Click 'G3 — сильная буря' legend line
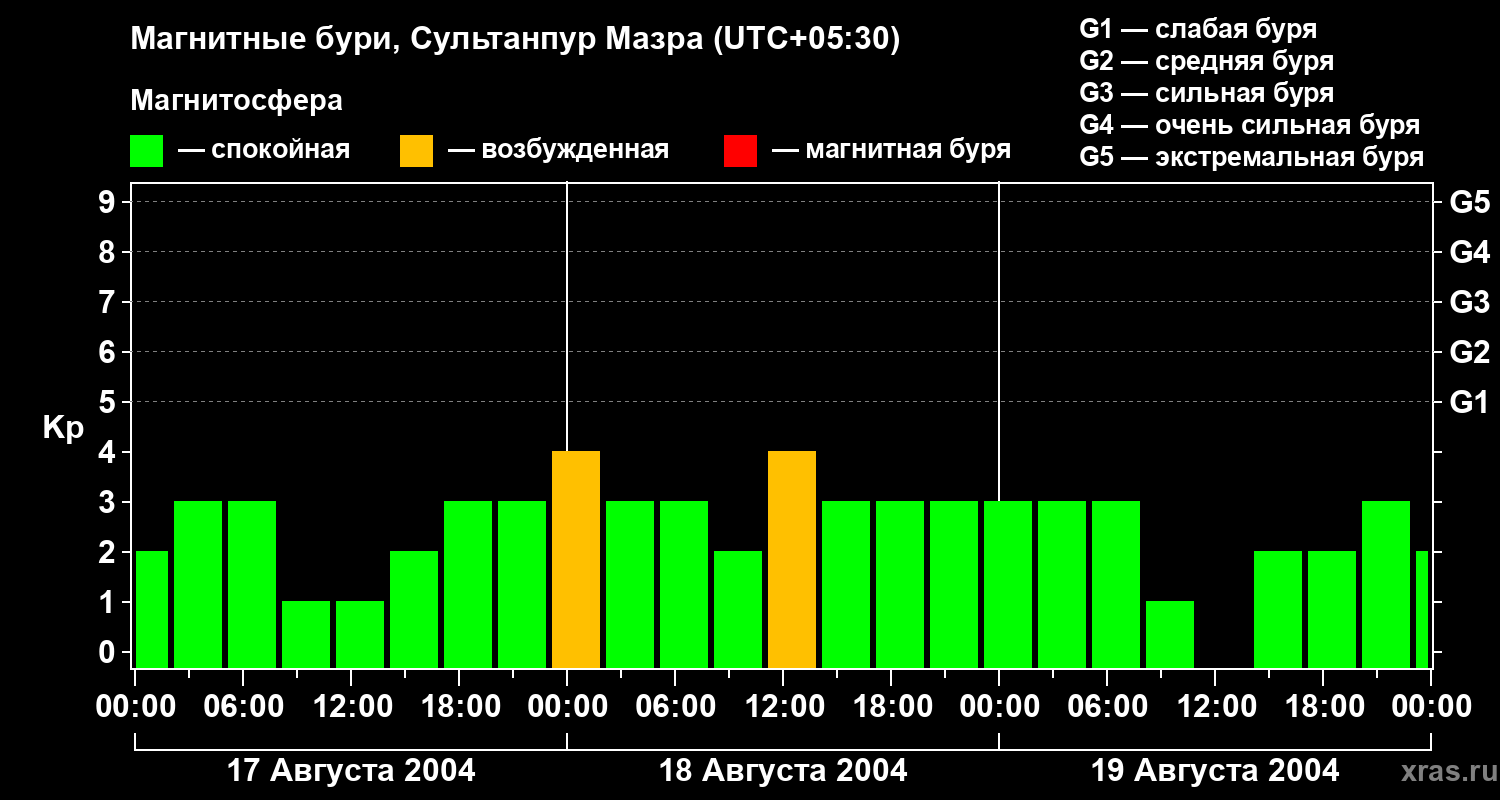This screenshot has height=800, width=1500. point(1207,93)
